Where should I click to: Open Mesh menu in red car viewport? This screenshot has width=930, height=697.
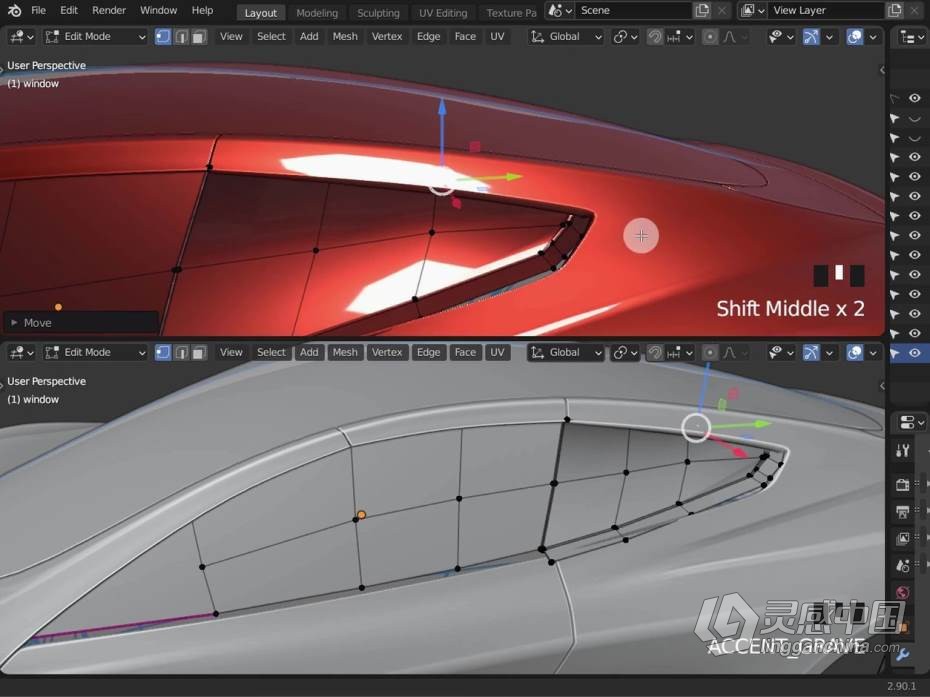coord(345,37)
